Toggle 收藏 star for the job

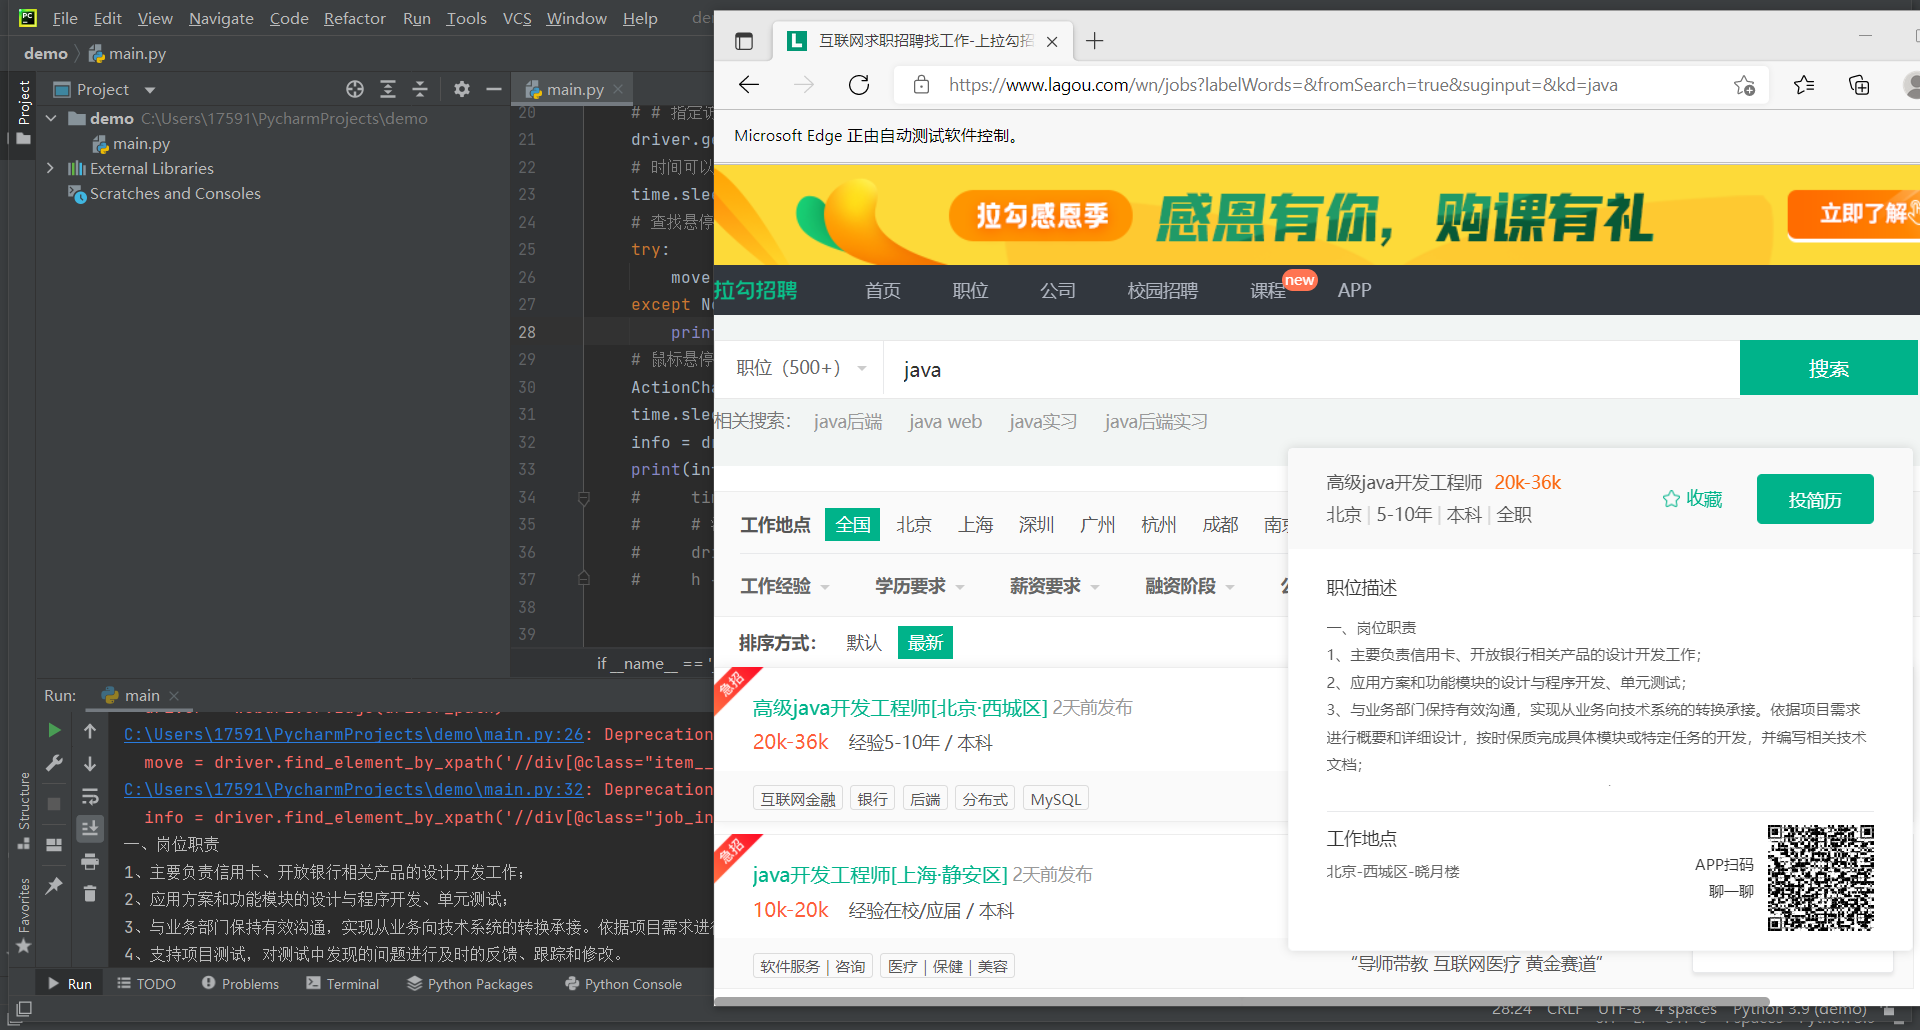tap(1692, 499)
